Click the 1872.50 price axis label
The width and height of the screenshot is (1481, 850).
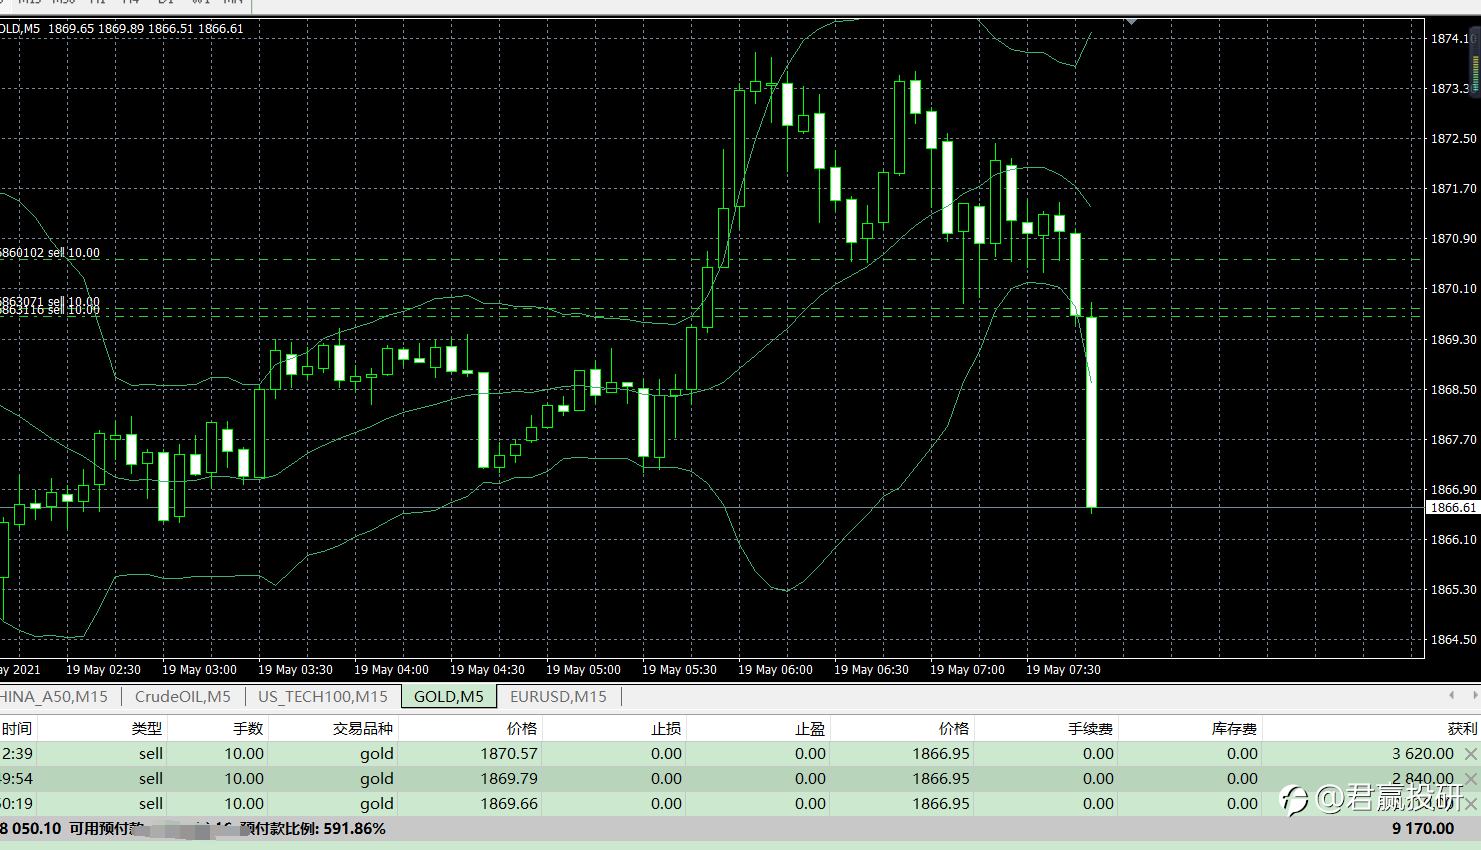pos(1453,138)
